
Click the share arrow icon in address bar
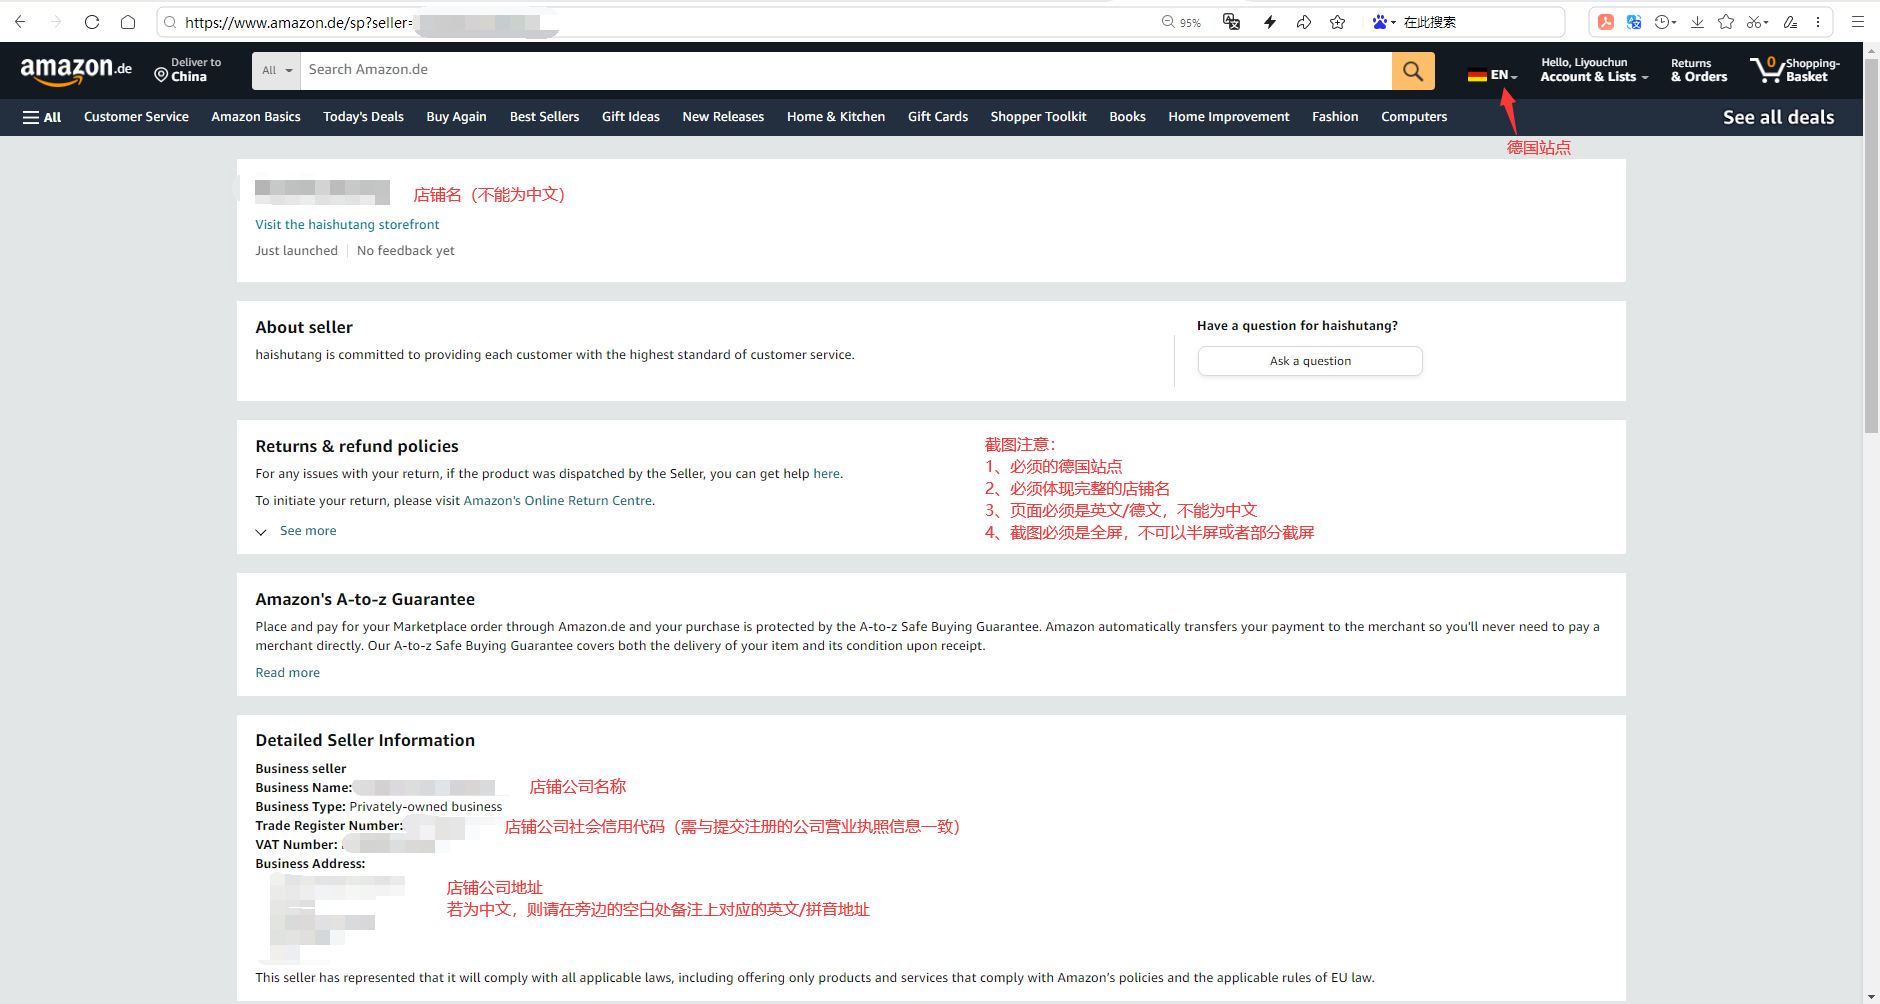[1304, 22]
